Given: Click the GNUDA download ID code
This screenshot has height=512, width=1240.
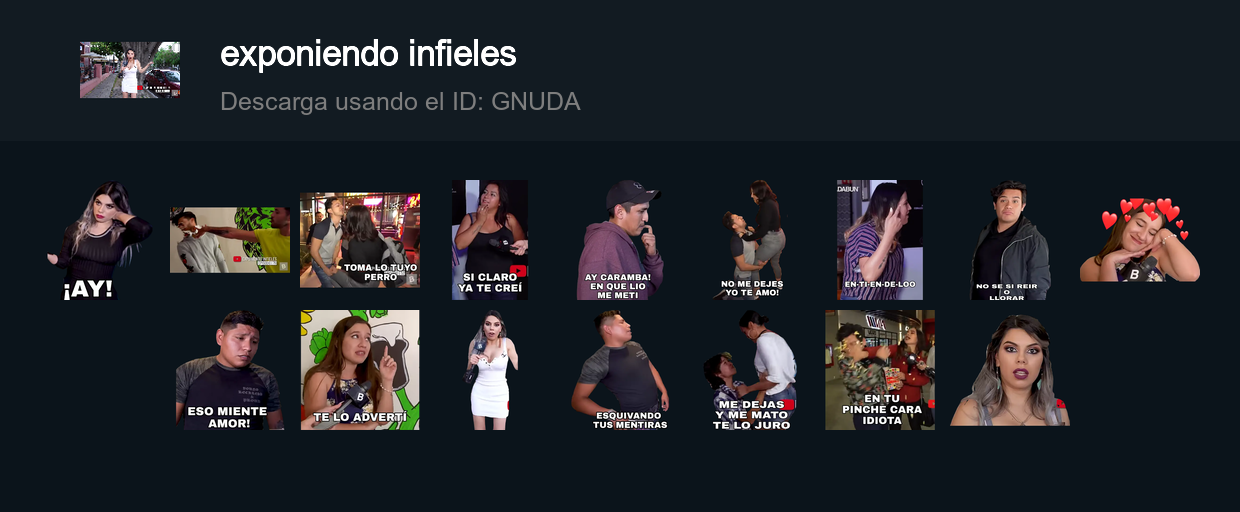Looking at the screenshot, I should [536, 101].
